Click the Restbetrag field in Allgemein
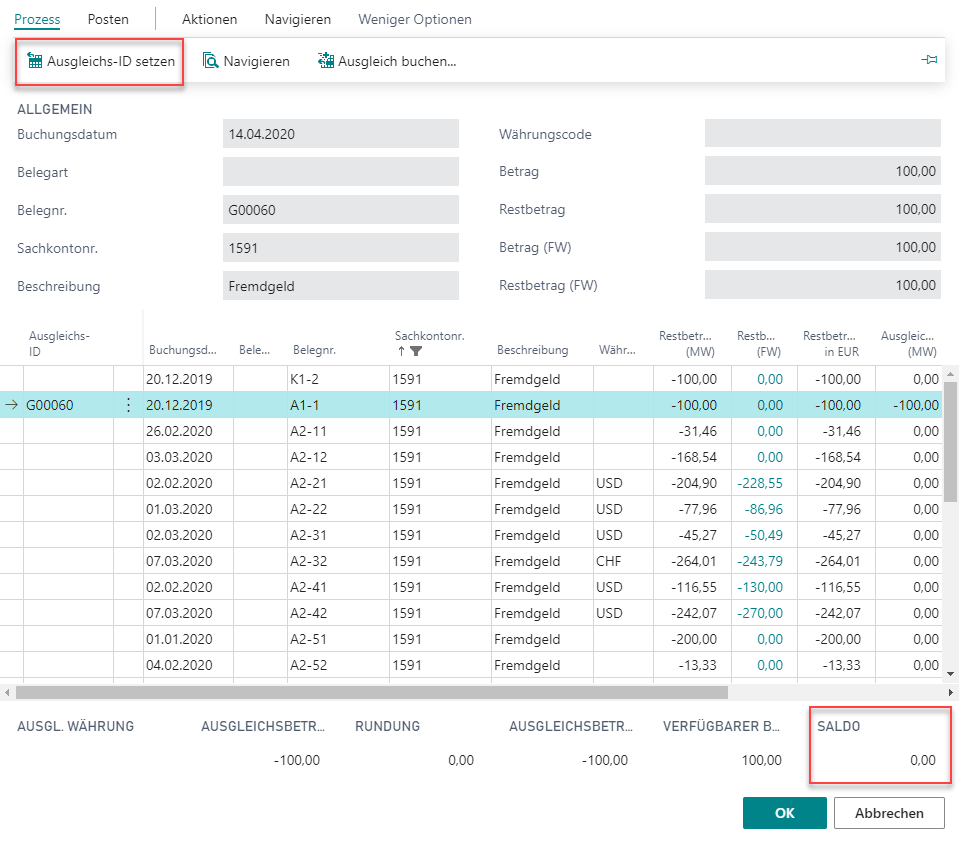 point(823,209)
